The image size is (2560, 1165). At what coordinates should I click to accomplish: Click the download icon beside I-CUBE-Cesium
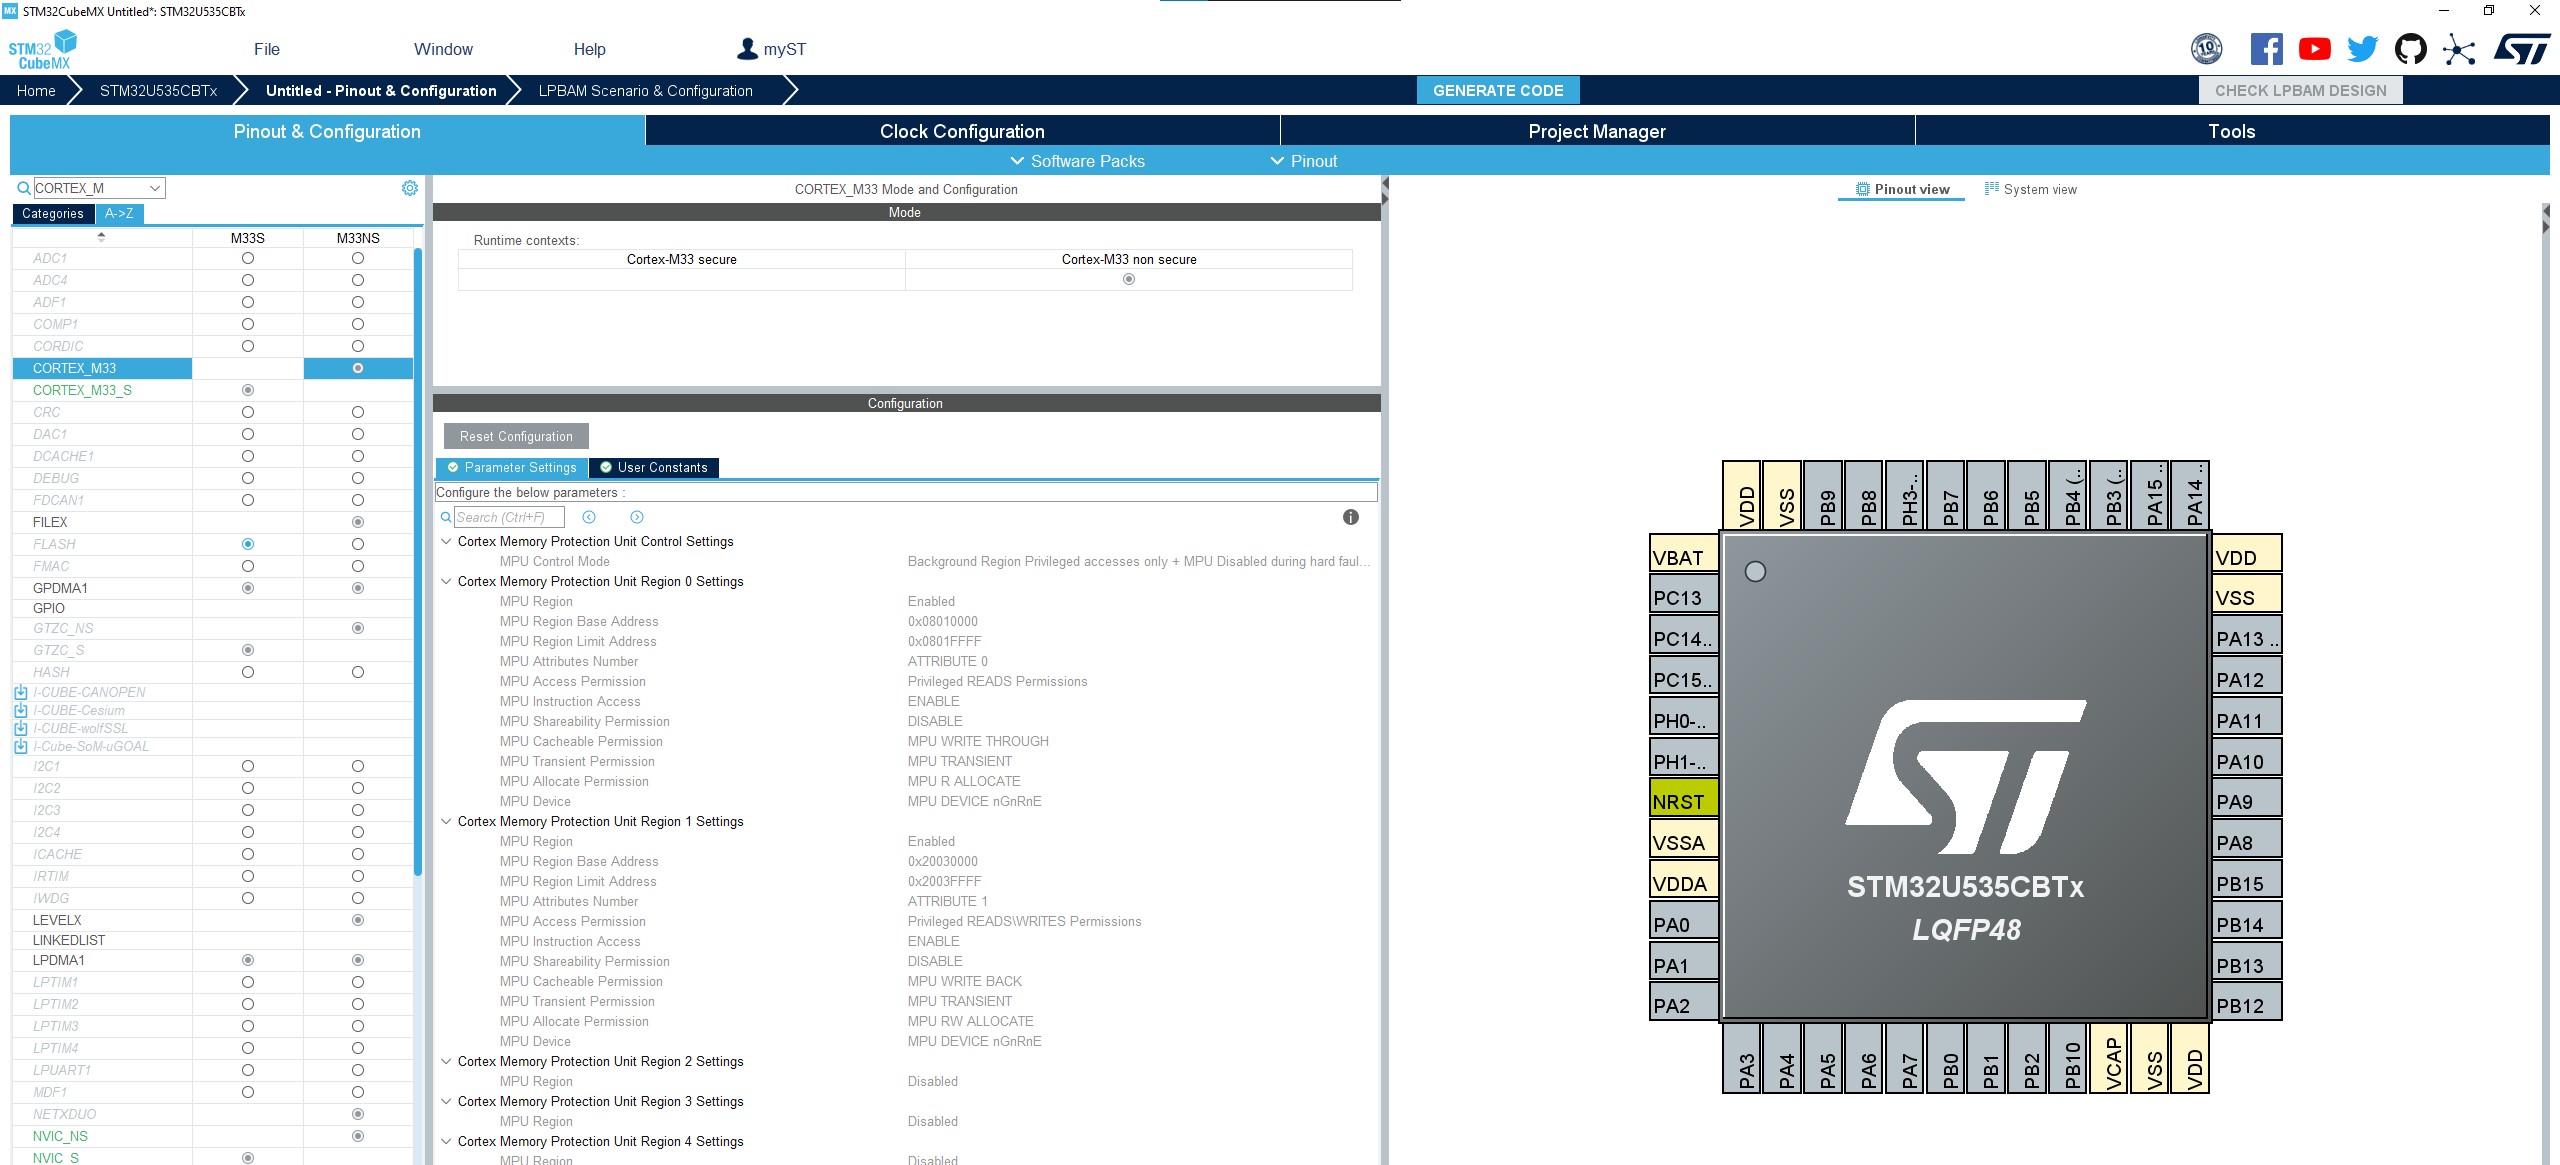tap(21, 710)
